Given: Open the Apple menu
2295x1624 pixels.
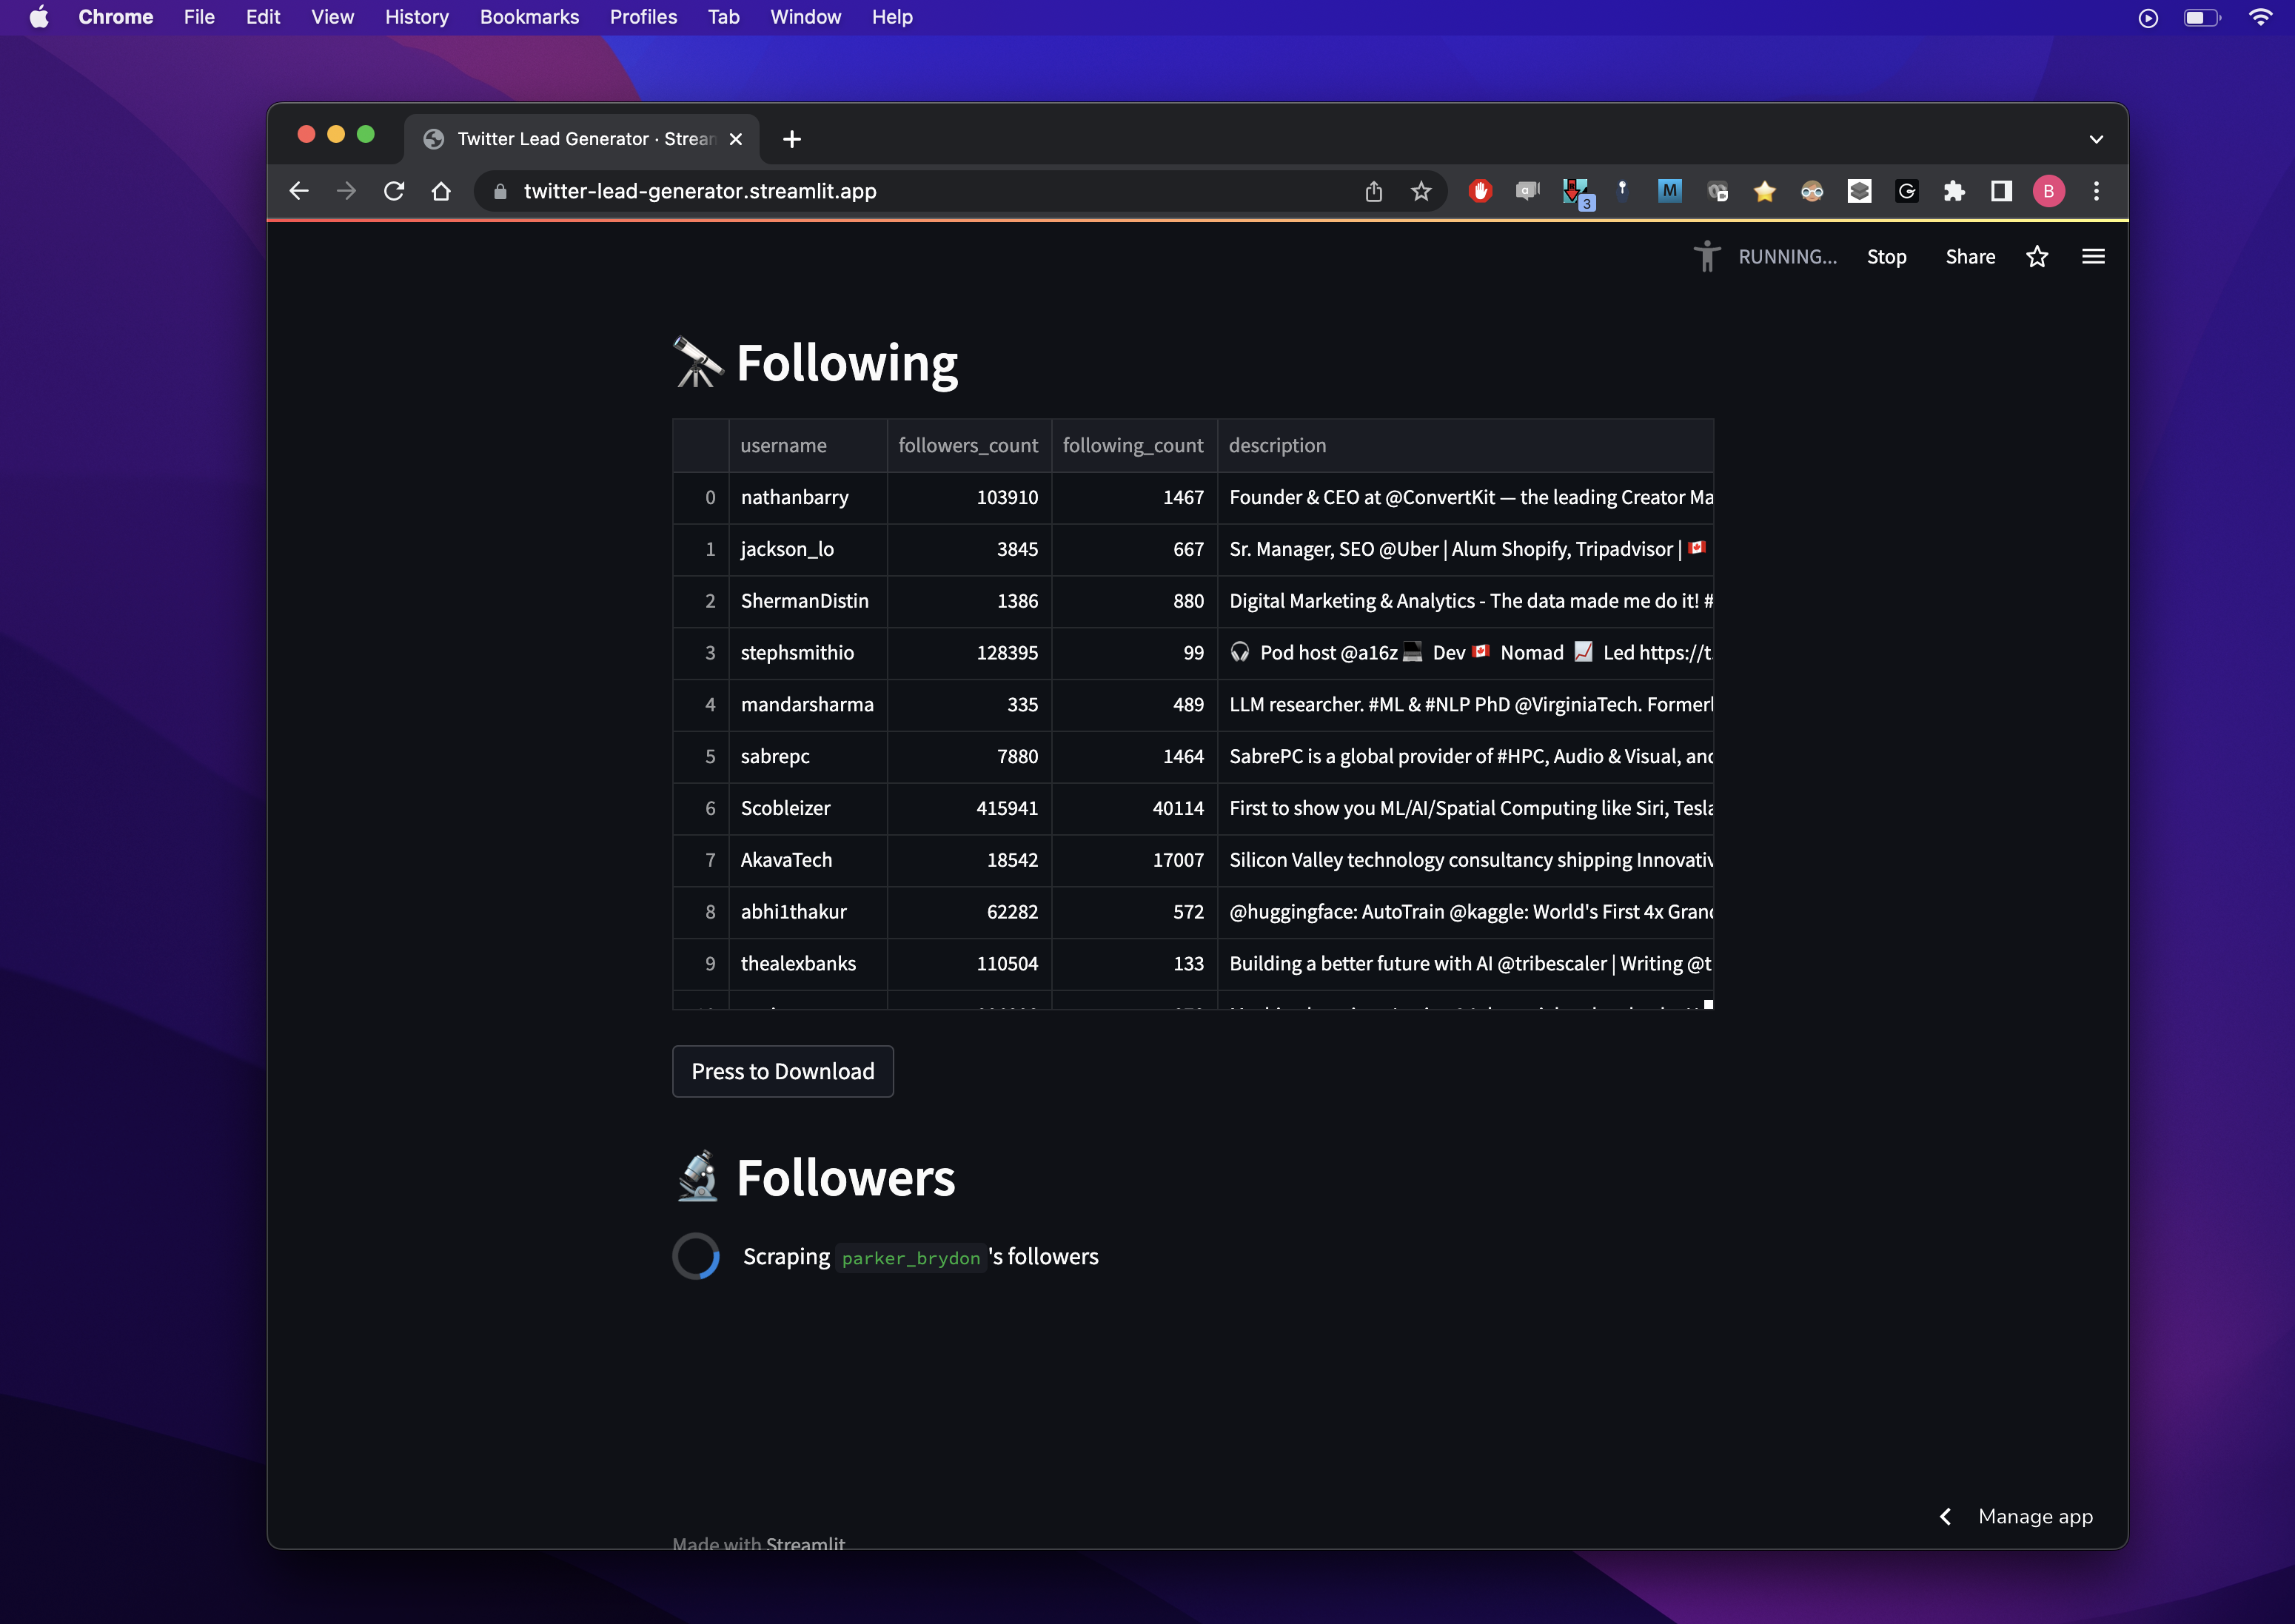Looking at the screenshot, I should click(38, 17).
